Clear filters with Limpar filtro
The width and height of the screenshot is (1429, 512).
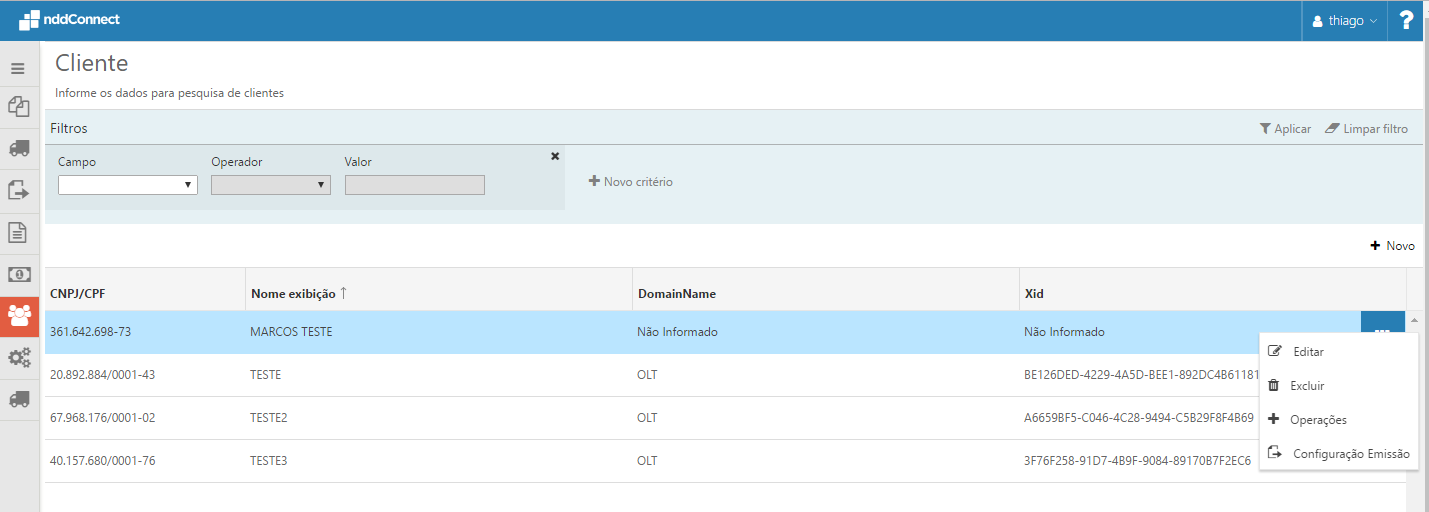coord(1366,129)
